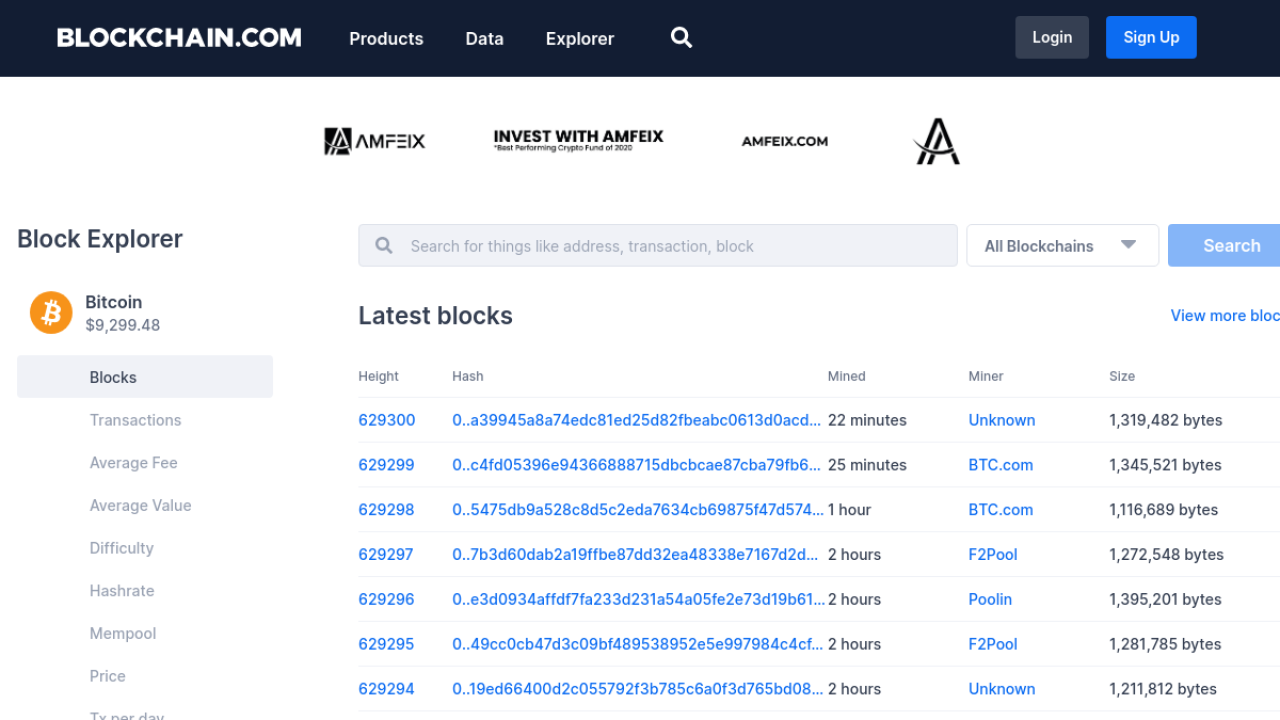Open block height 629300
The width and height of the screenshot is (1280, 720).
click(x=387, y=420)
